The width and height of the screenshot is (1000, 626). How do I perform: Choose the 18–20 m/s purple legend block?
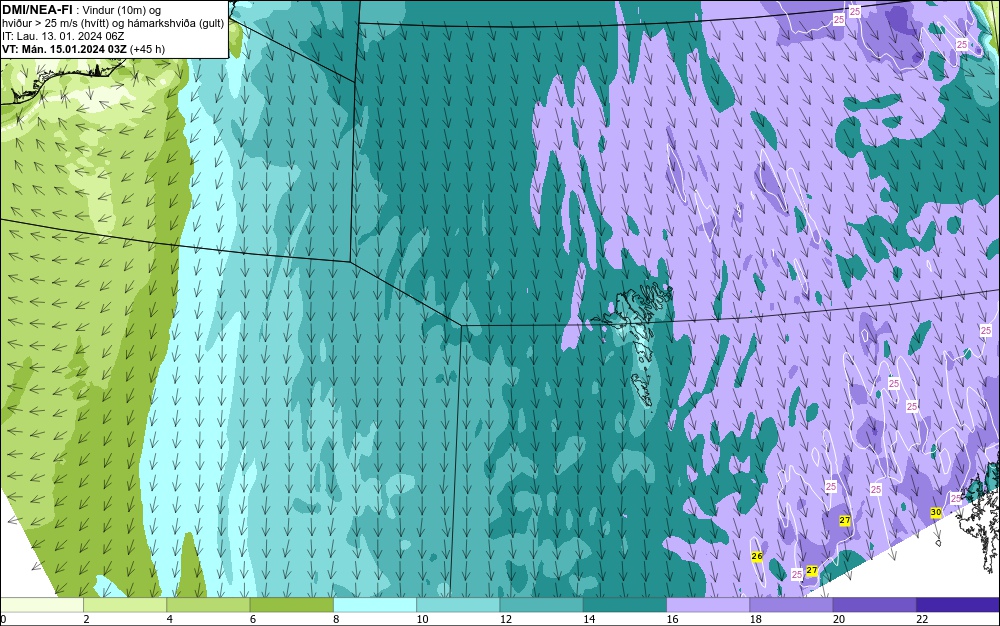pos(791,605)
